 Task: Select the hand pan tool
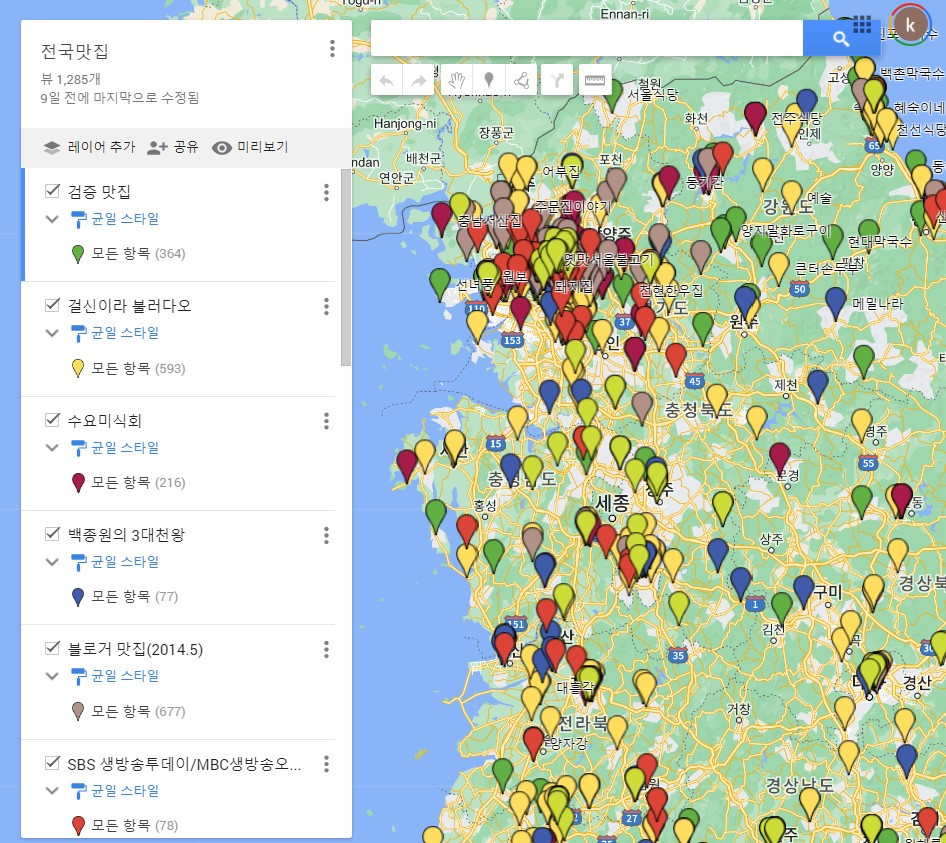pos(457,80)
